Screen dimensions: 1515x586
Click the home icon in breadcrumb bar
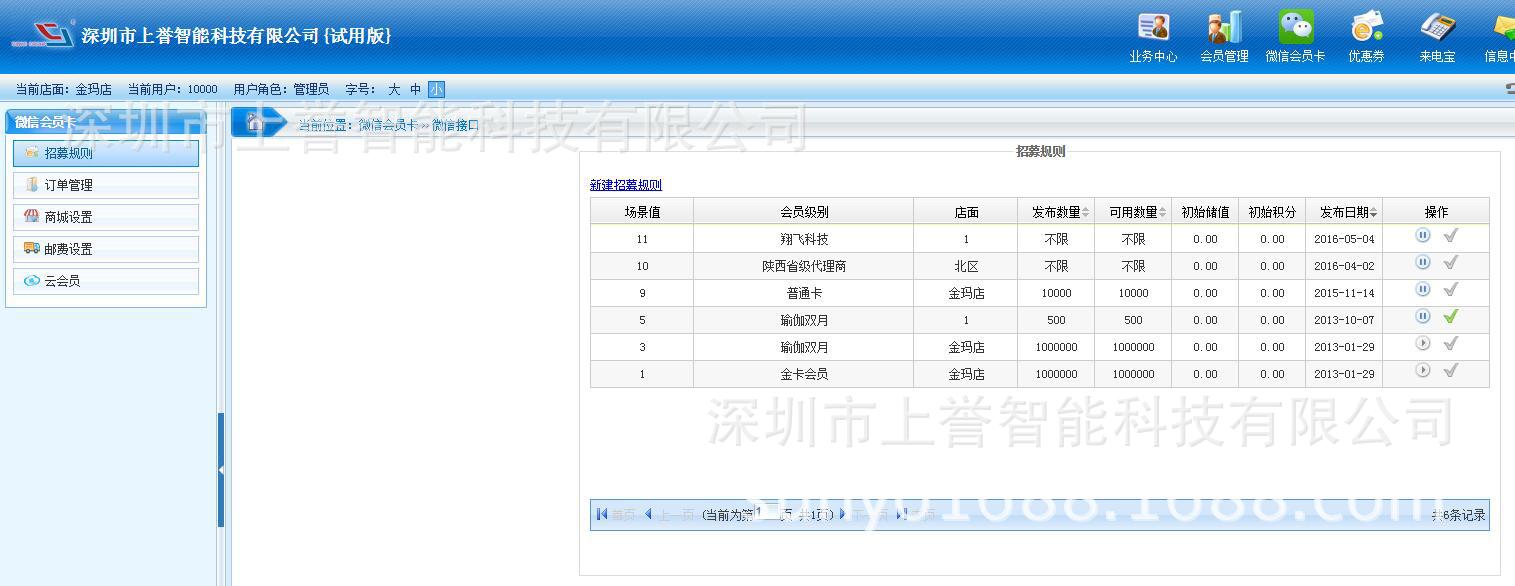[256, 123]
